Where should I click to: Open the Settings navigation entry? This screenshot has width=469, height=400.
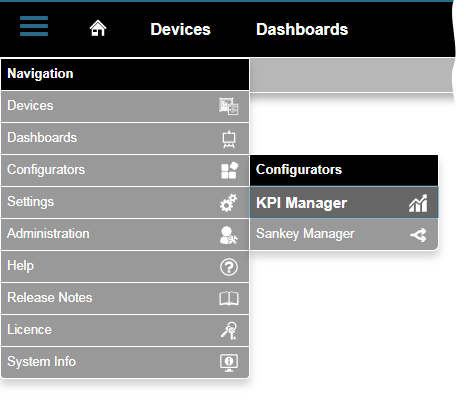[125, 202]
